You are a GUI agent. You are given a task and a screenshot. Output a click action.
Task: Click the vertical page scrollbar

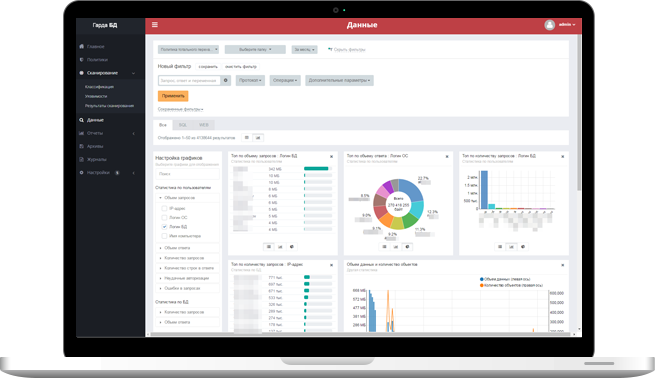[579, 113]
